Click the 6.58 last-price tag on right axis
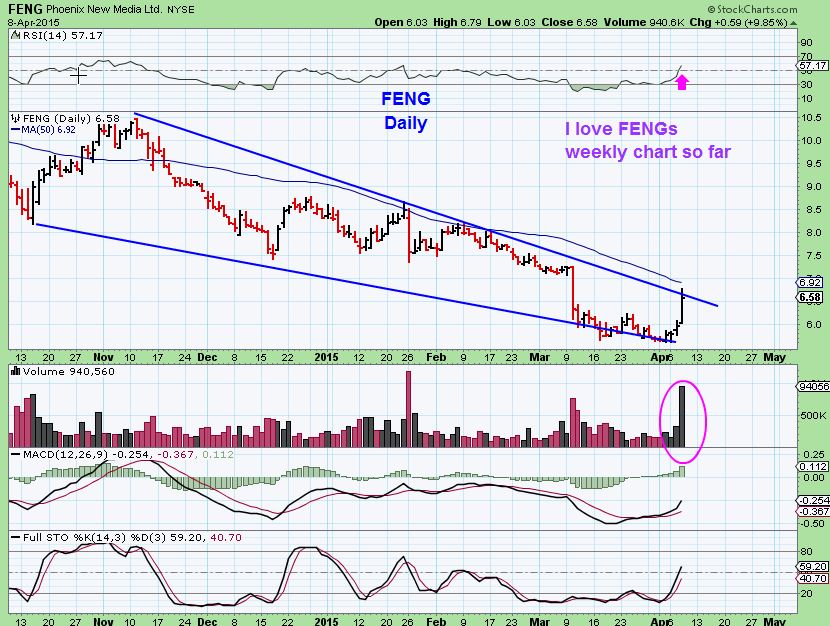 tap(810, 297)
